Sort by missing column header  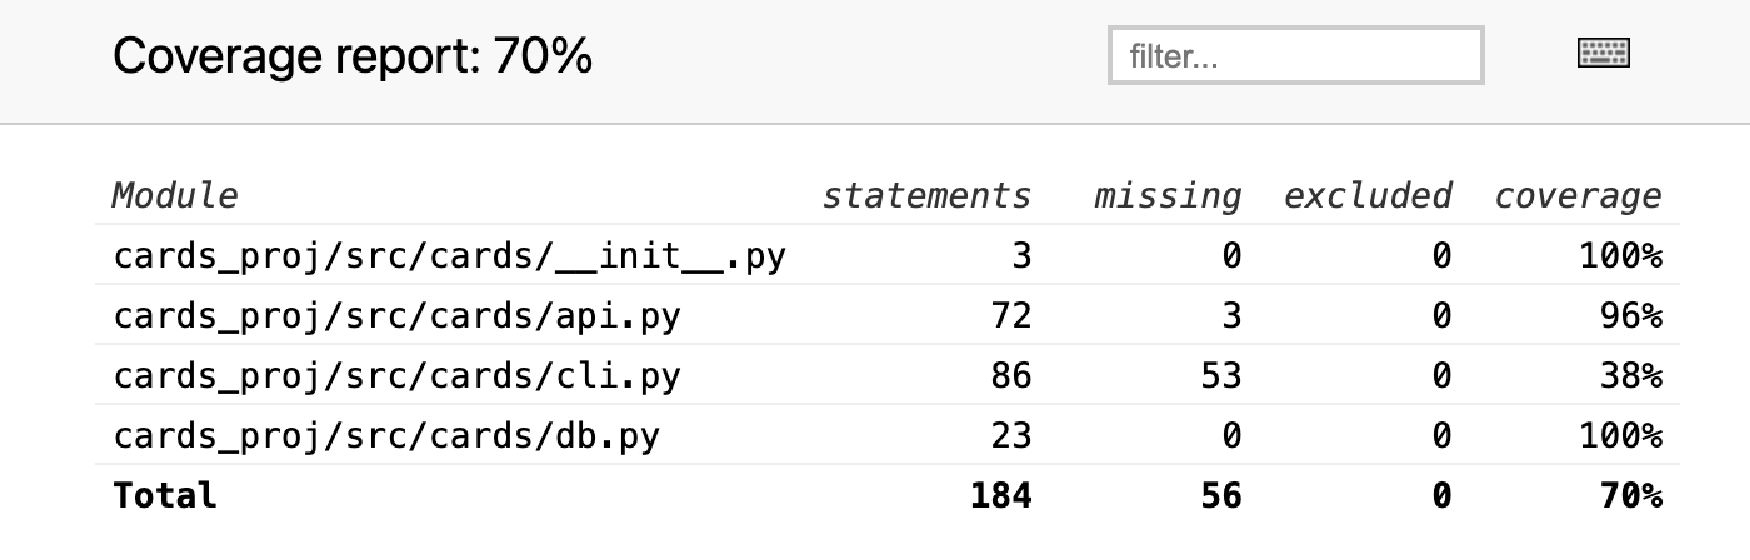(1167, 195)
